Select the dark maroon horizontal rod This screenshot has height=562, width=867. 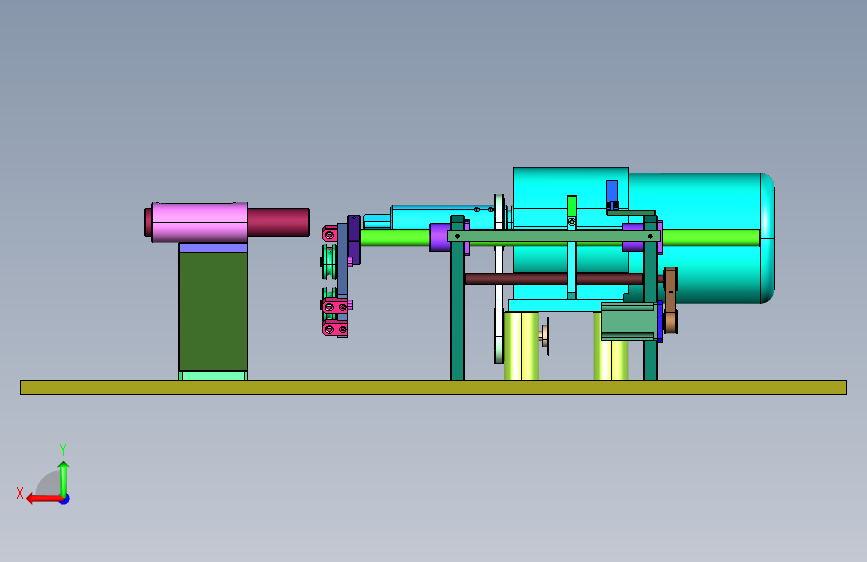click(x=553, y=279)
